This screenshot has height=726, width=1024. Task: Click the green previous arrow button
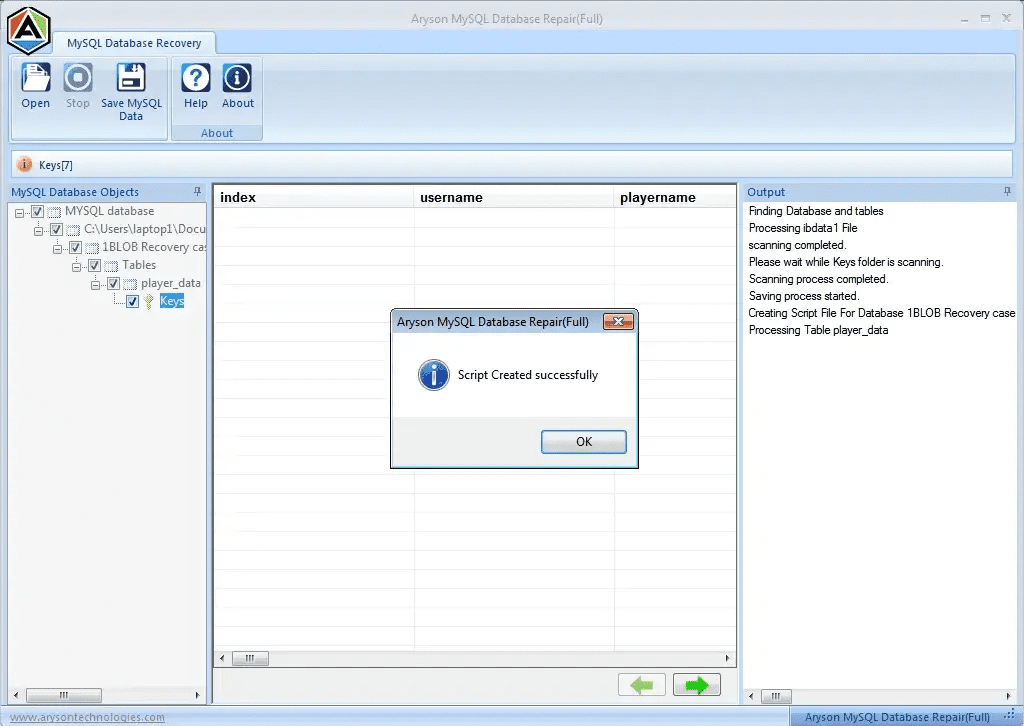coord(641,685)
